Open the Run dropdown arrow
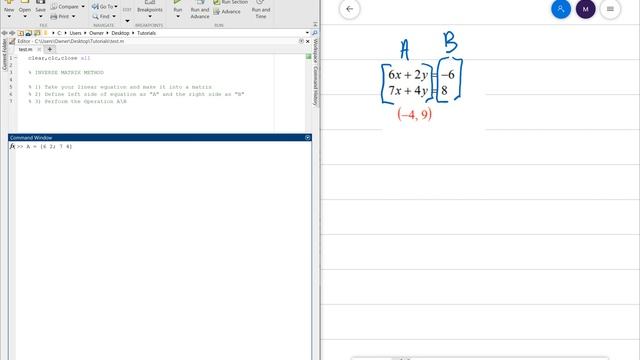This screenshot has width=640, height=360. pos(178,16)
